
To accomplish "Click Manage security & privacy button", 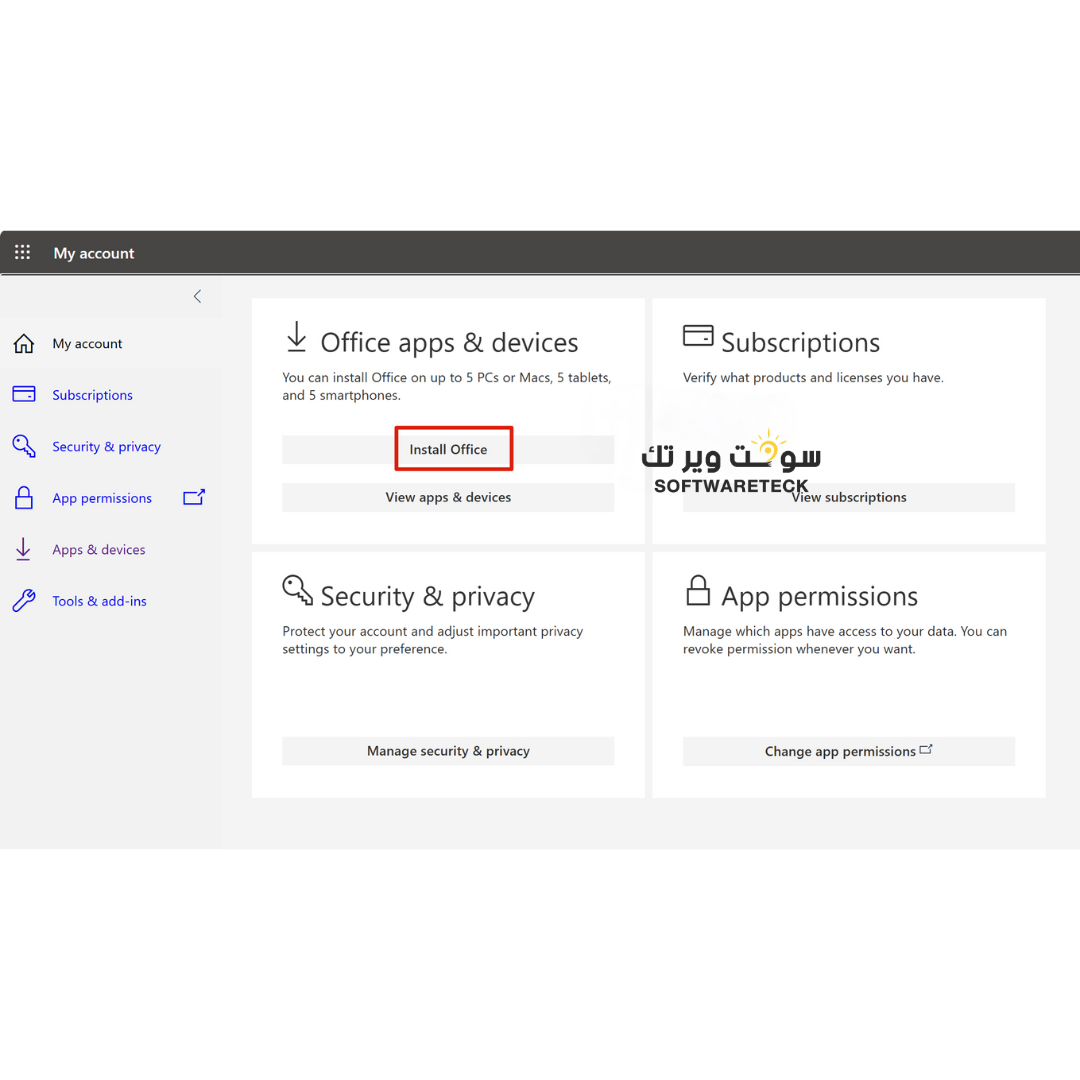I will tap(448, 751).
